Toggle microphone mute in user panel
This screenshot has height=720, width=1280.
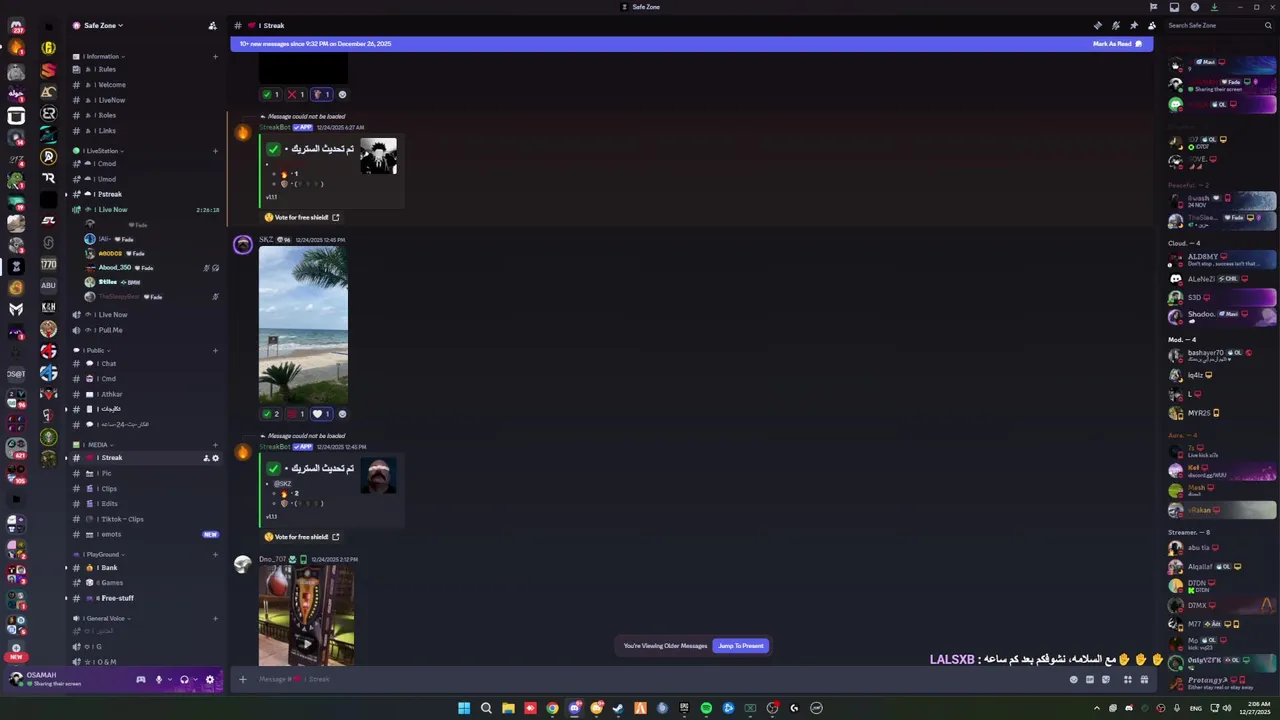coord(158,680)
